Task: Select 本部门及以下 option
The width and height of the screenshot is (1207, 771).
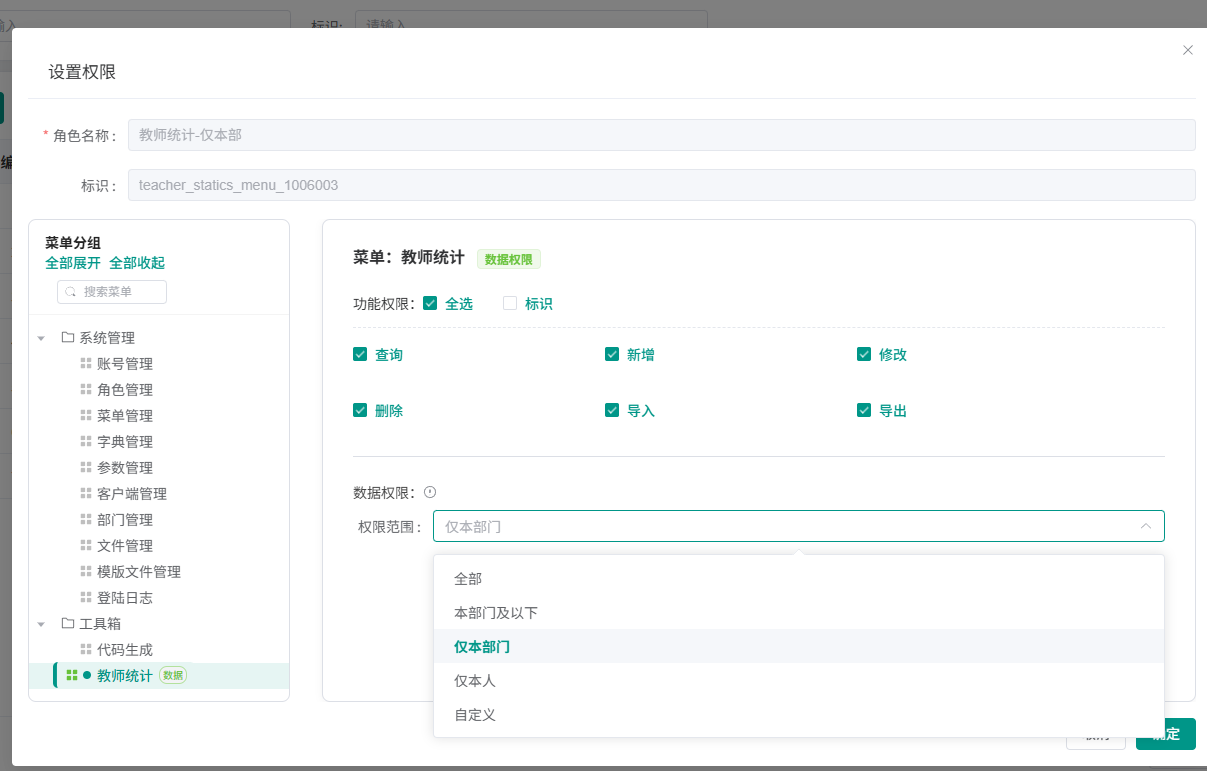Action: click(x=799, y=613)
